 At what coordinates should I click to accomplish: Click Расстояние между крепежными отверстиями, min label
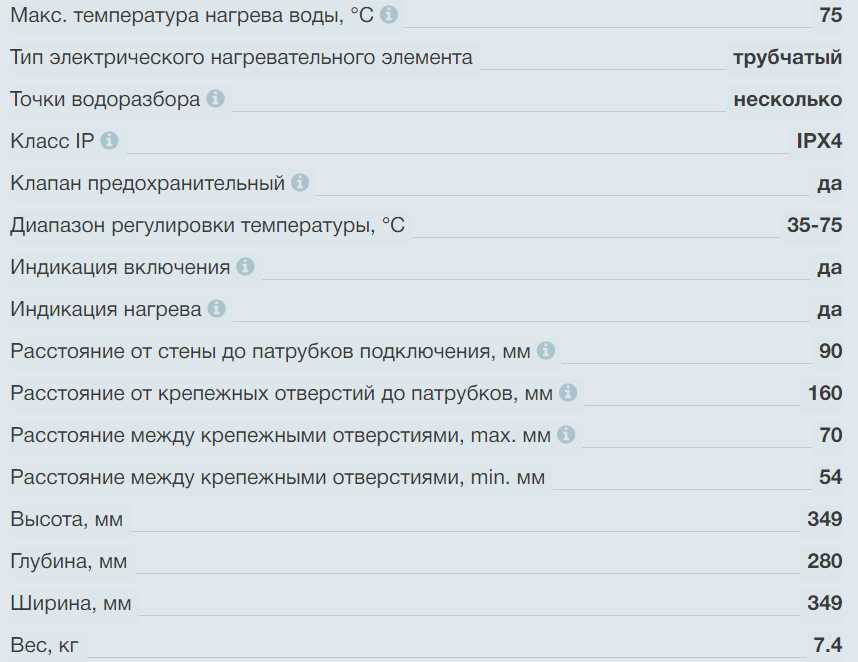277,477
